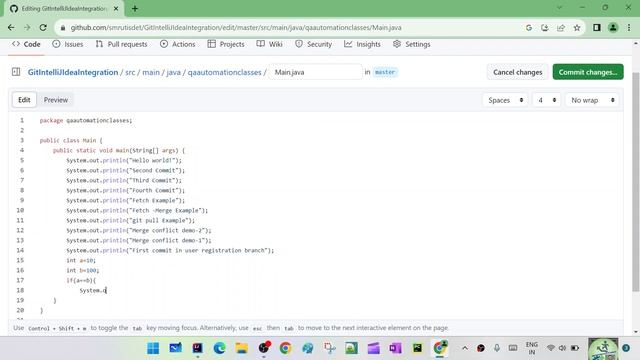The height and width of the screenshot is (360, 640).
Task: Open repository Settings tab
Action: click(411, 44)
